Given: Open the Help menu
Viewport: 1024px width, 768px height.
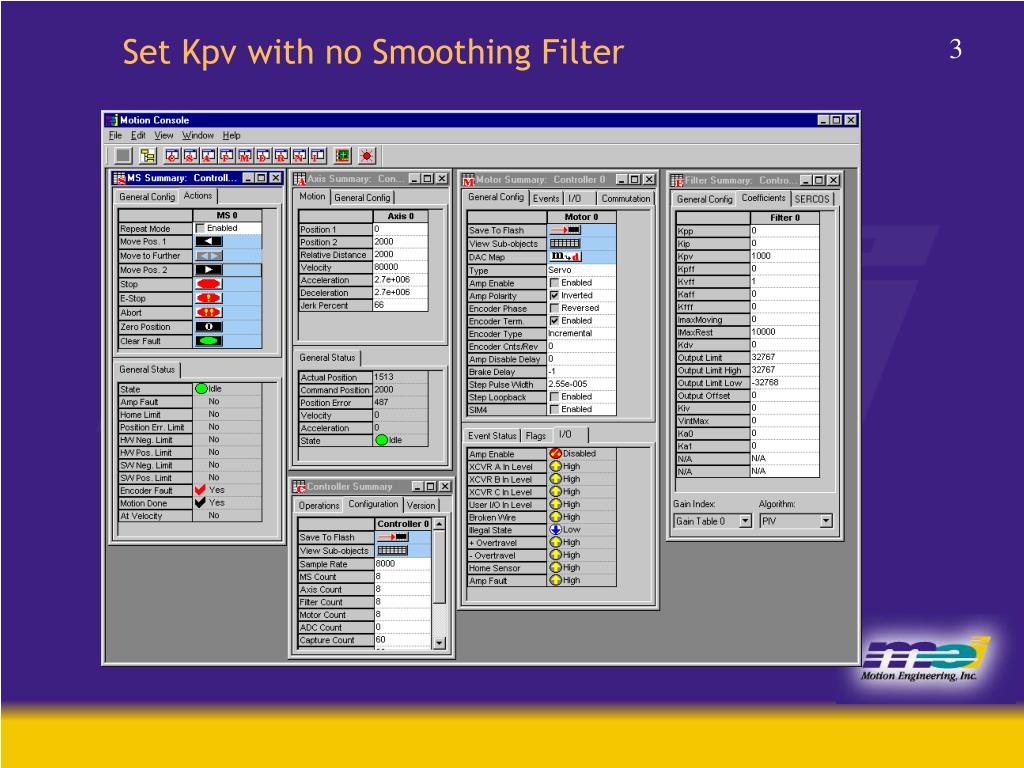Looking at the screenshot, I should point(231,135).
